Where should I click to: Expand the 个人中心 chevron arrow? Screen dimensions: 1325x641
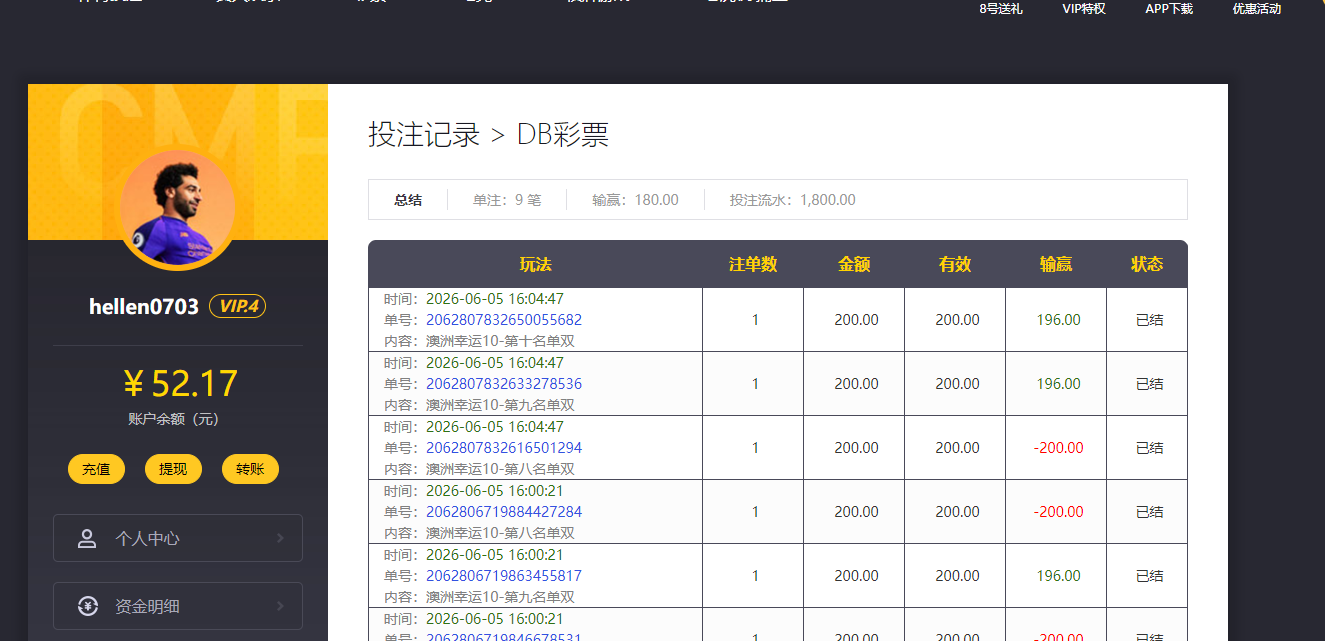(280, 539)
